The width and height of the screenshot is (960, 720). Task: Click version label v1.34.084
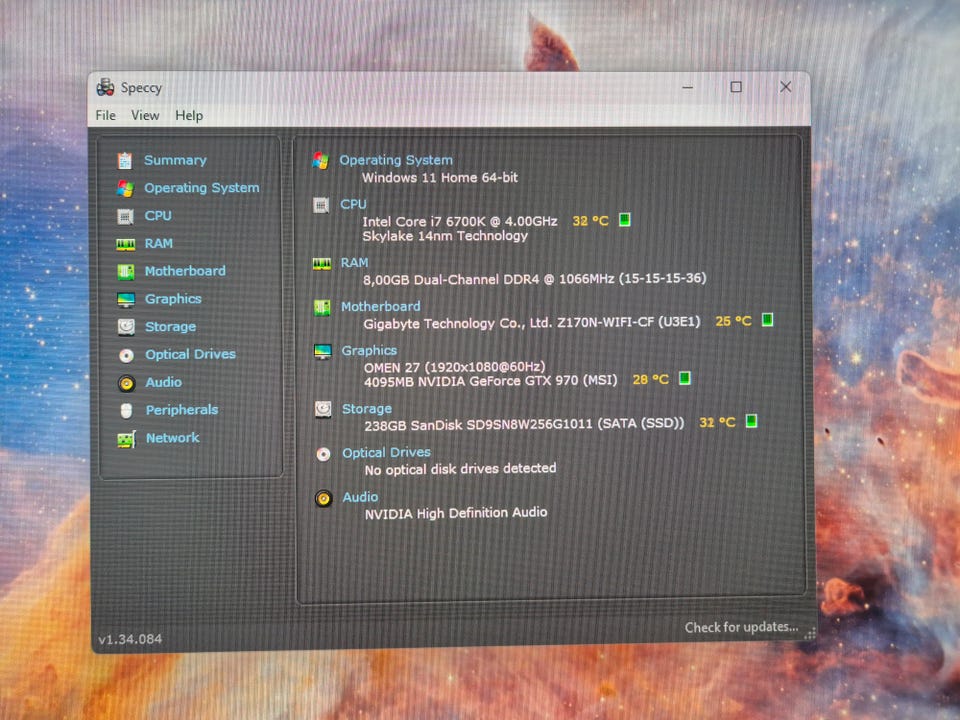coord(130,639)
